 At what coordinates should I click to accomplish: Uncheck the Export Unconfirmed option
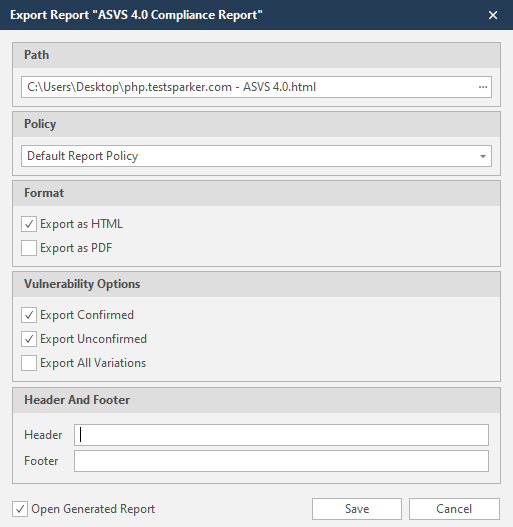click(x=29, y=339)
